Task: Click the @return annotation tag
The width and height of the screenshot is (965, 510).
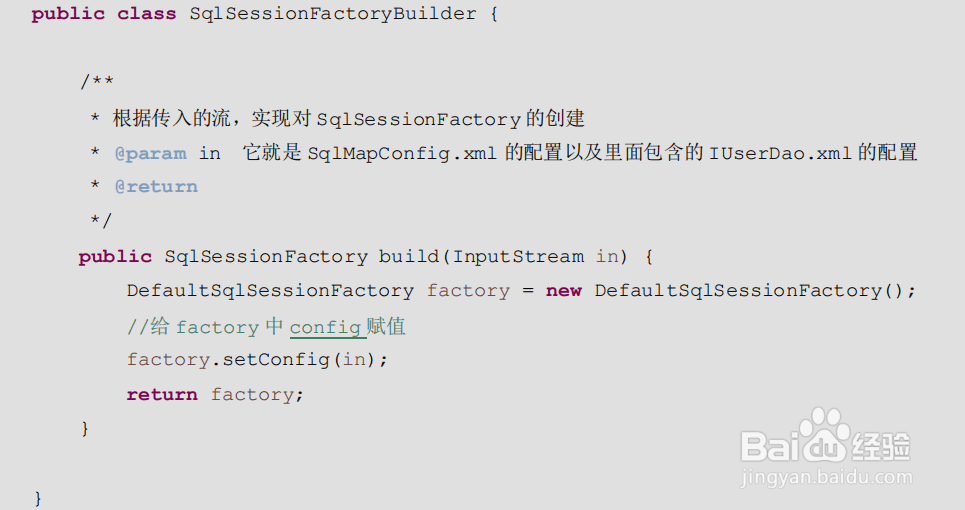Action: [x=156, y=187]
